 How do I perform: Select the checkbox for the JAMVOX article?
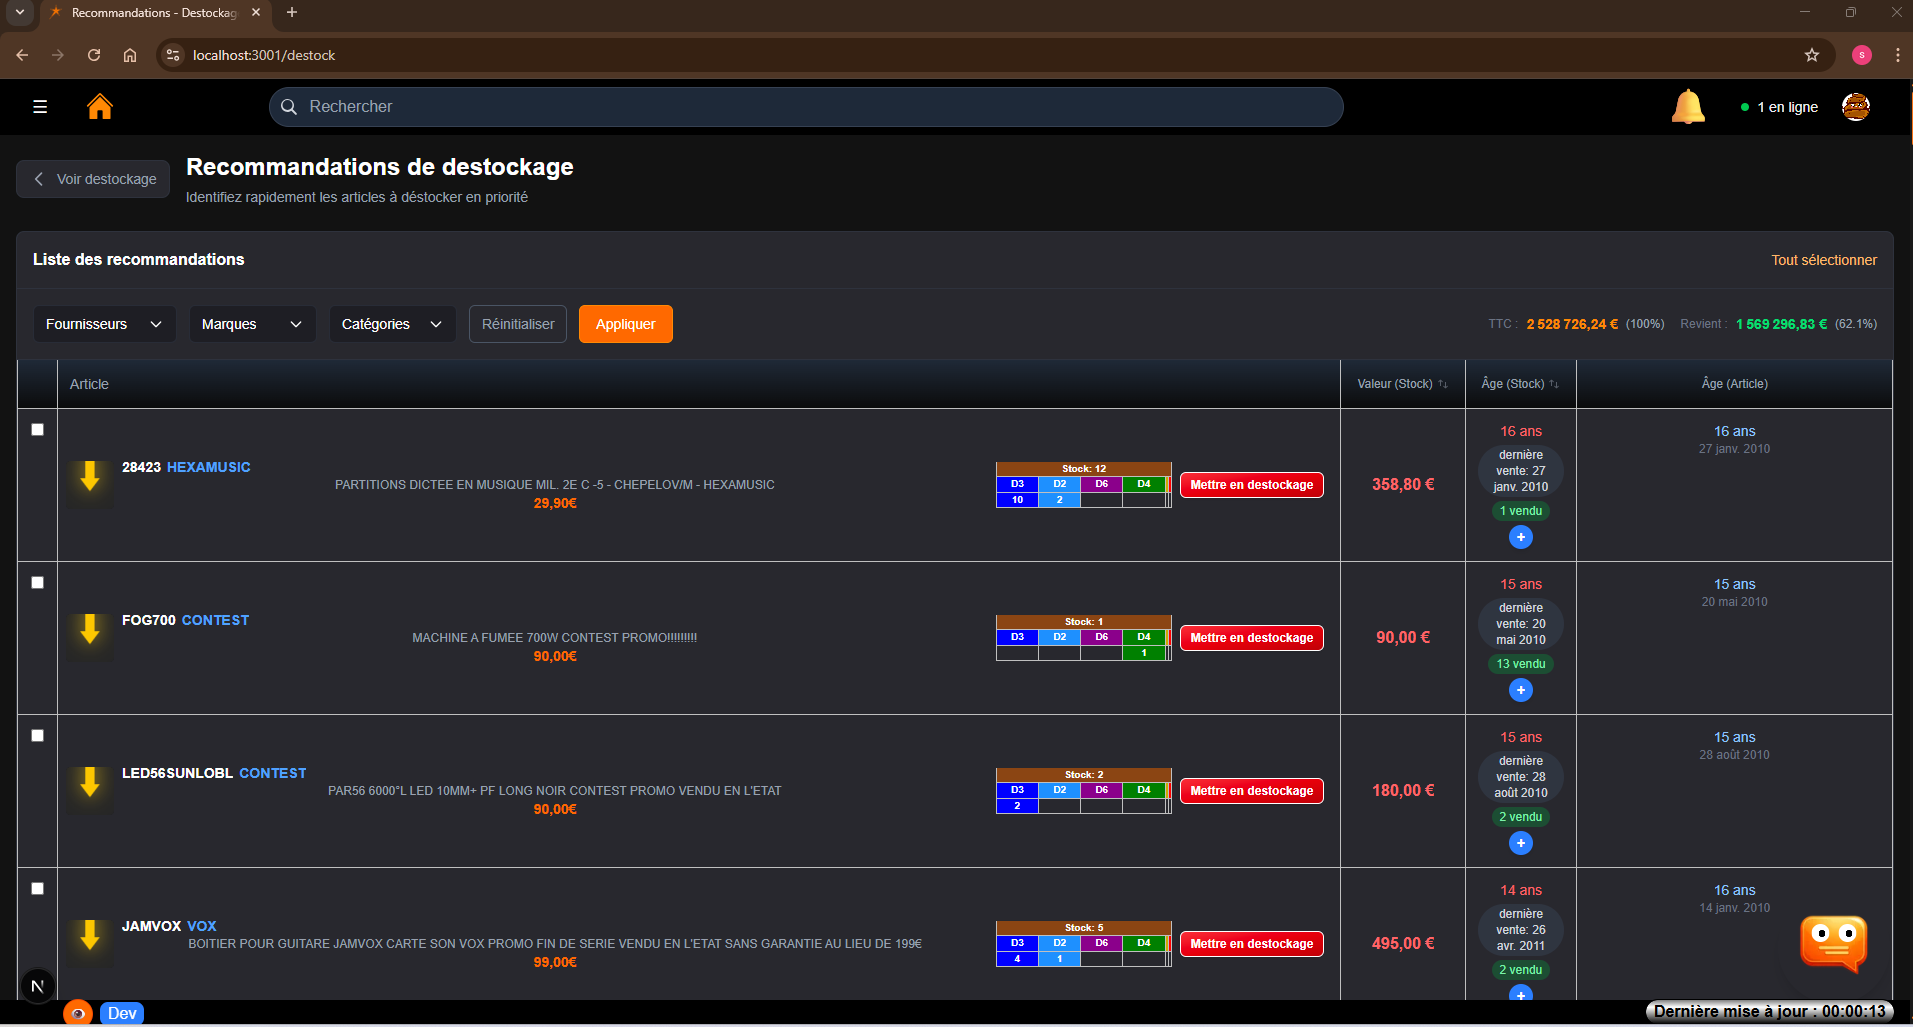pyautogui.click(x=37, y=888)
